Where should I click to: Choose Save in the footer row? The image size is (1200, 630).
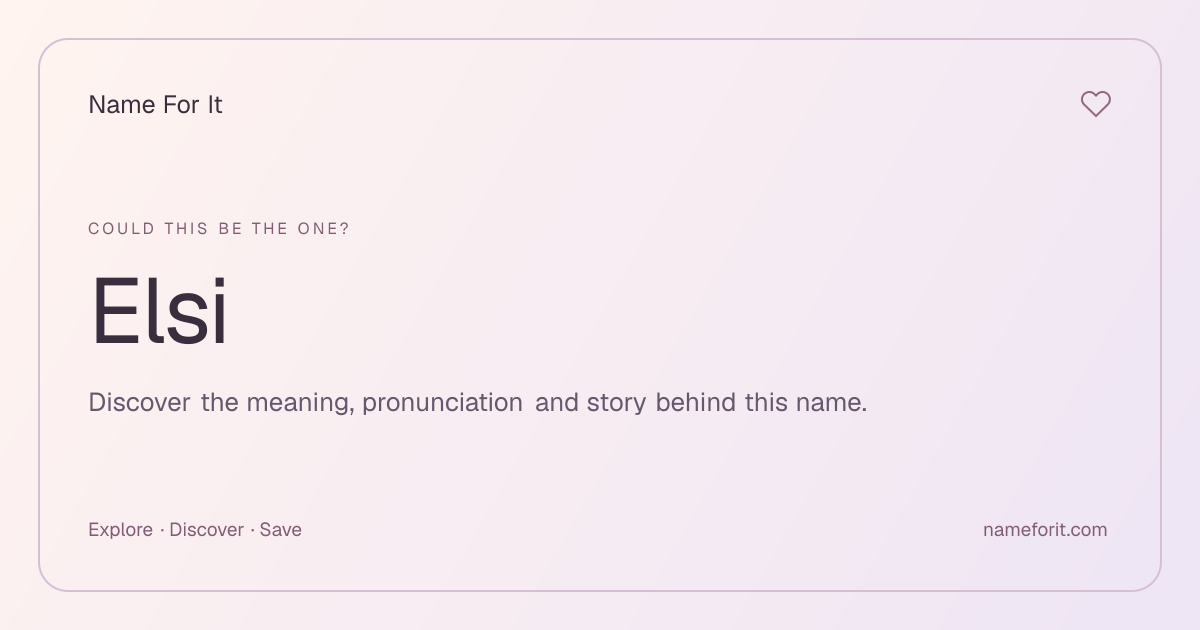(x=281, y=530)
